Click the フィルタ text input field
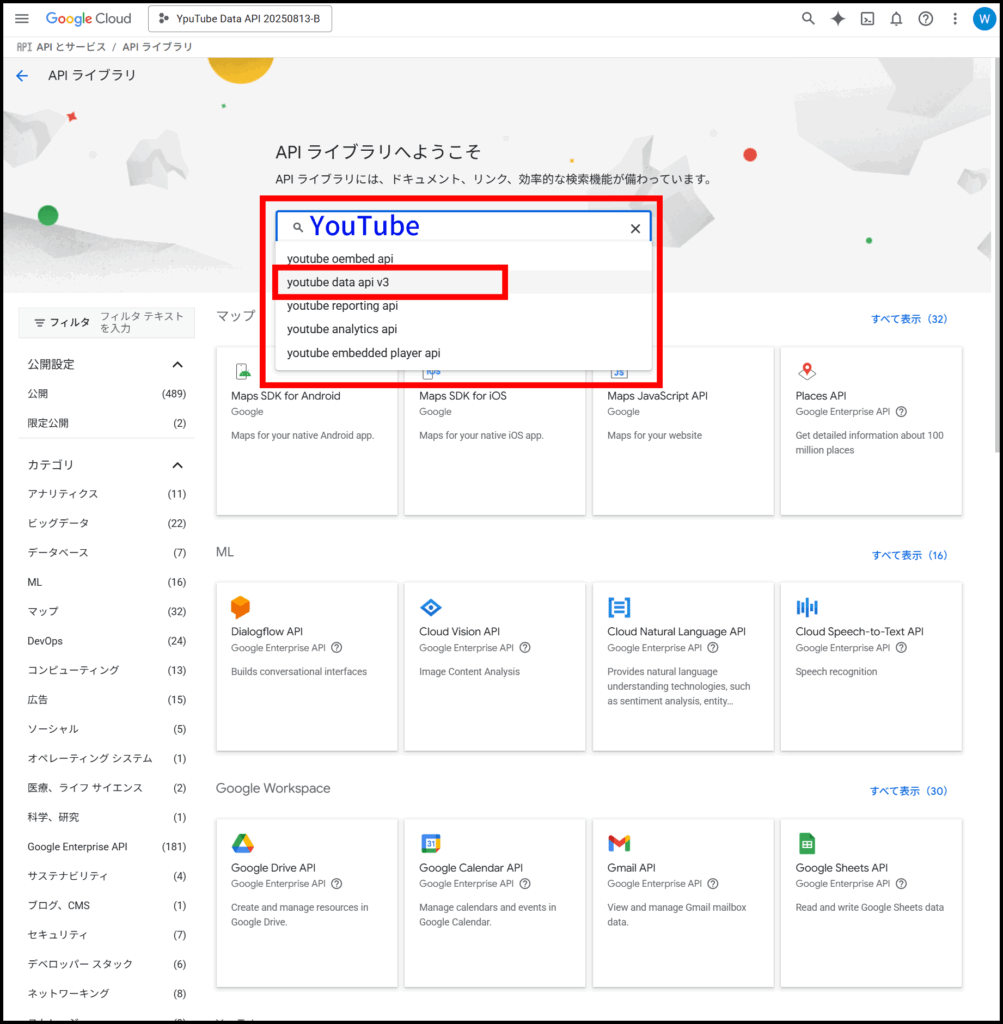The height and width of the screenshot is (1024, 1003). click(144, 322)
